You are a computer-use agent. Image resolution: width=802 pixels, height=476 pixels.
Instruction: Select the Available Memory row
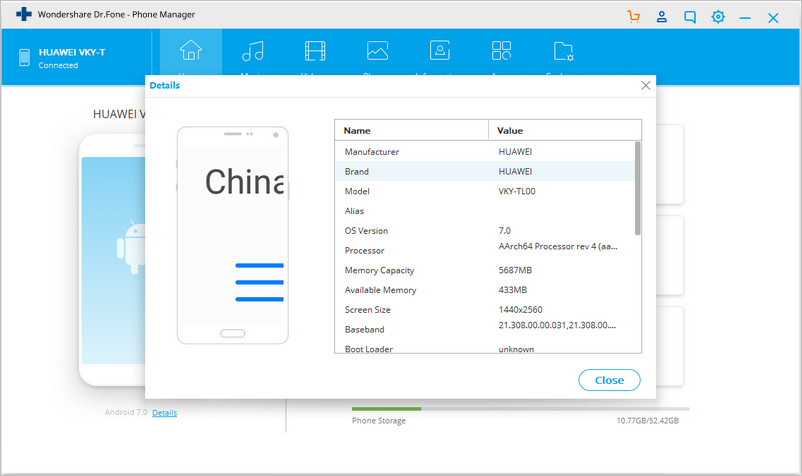coord(485,290)
